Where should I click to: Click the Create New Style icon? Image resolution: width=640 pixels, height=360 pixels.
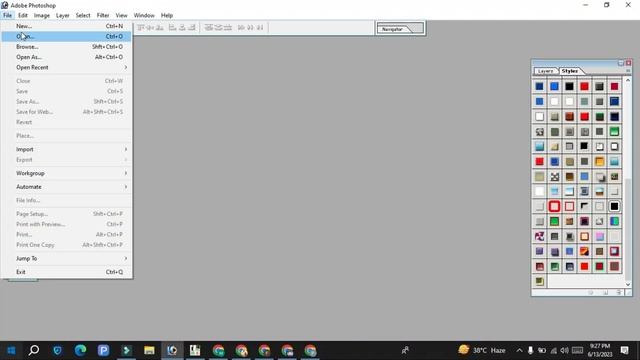(x=606, y=292)
